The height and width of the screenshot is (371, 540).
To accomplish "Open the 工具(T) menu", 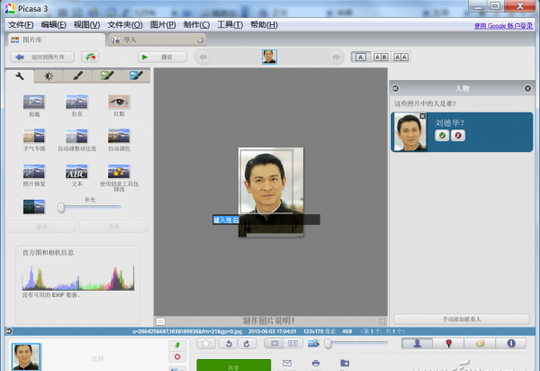I will (x=230, y=25).
